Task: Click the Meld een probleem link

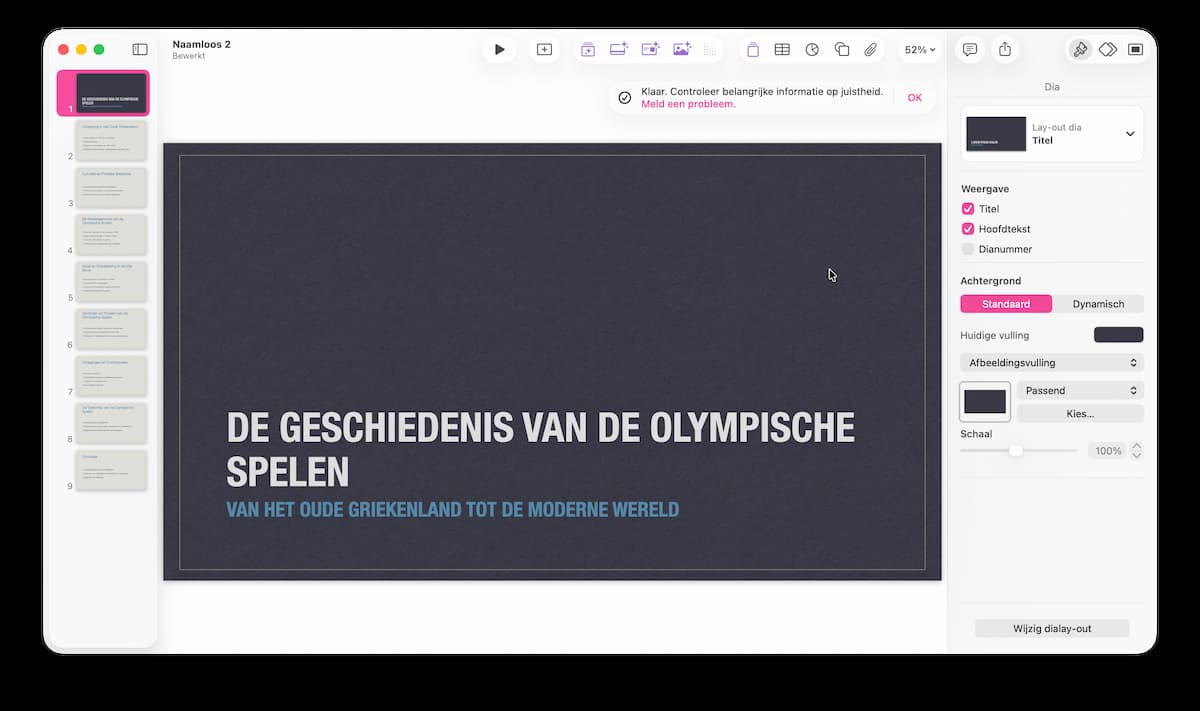Action: tap(688, 104)
